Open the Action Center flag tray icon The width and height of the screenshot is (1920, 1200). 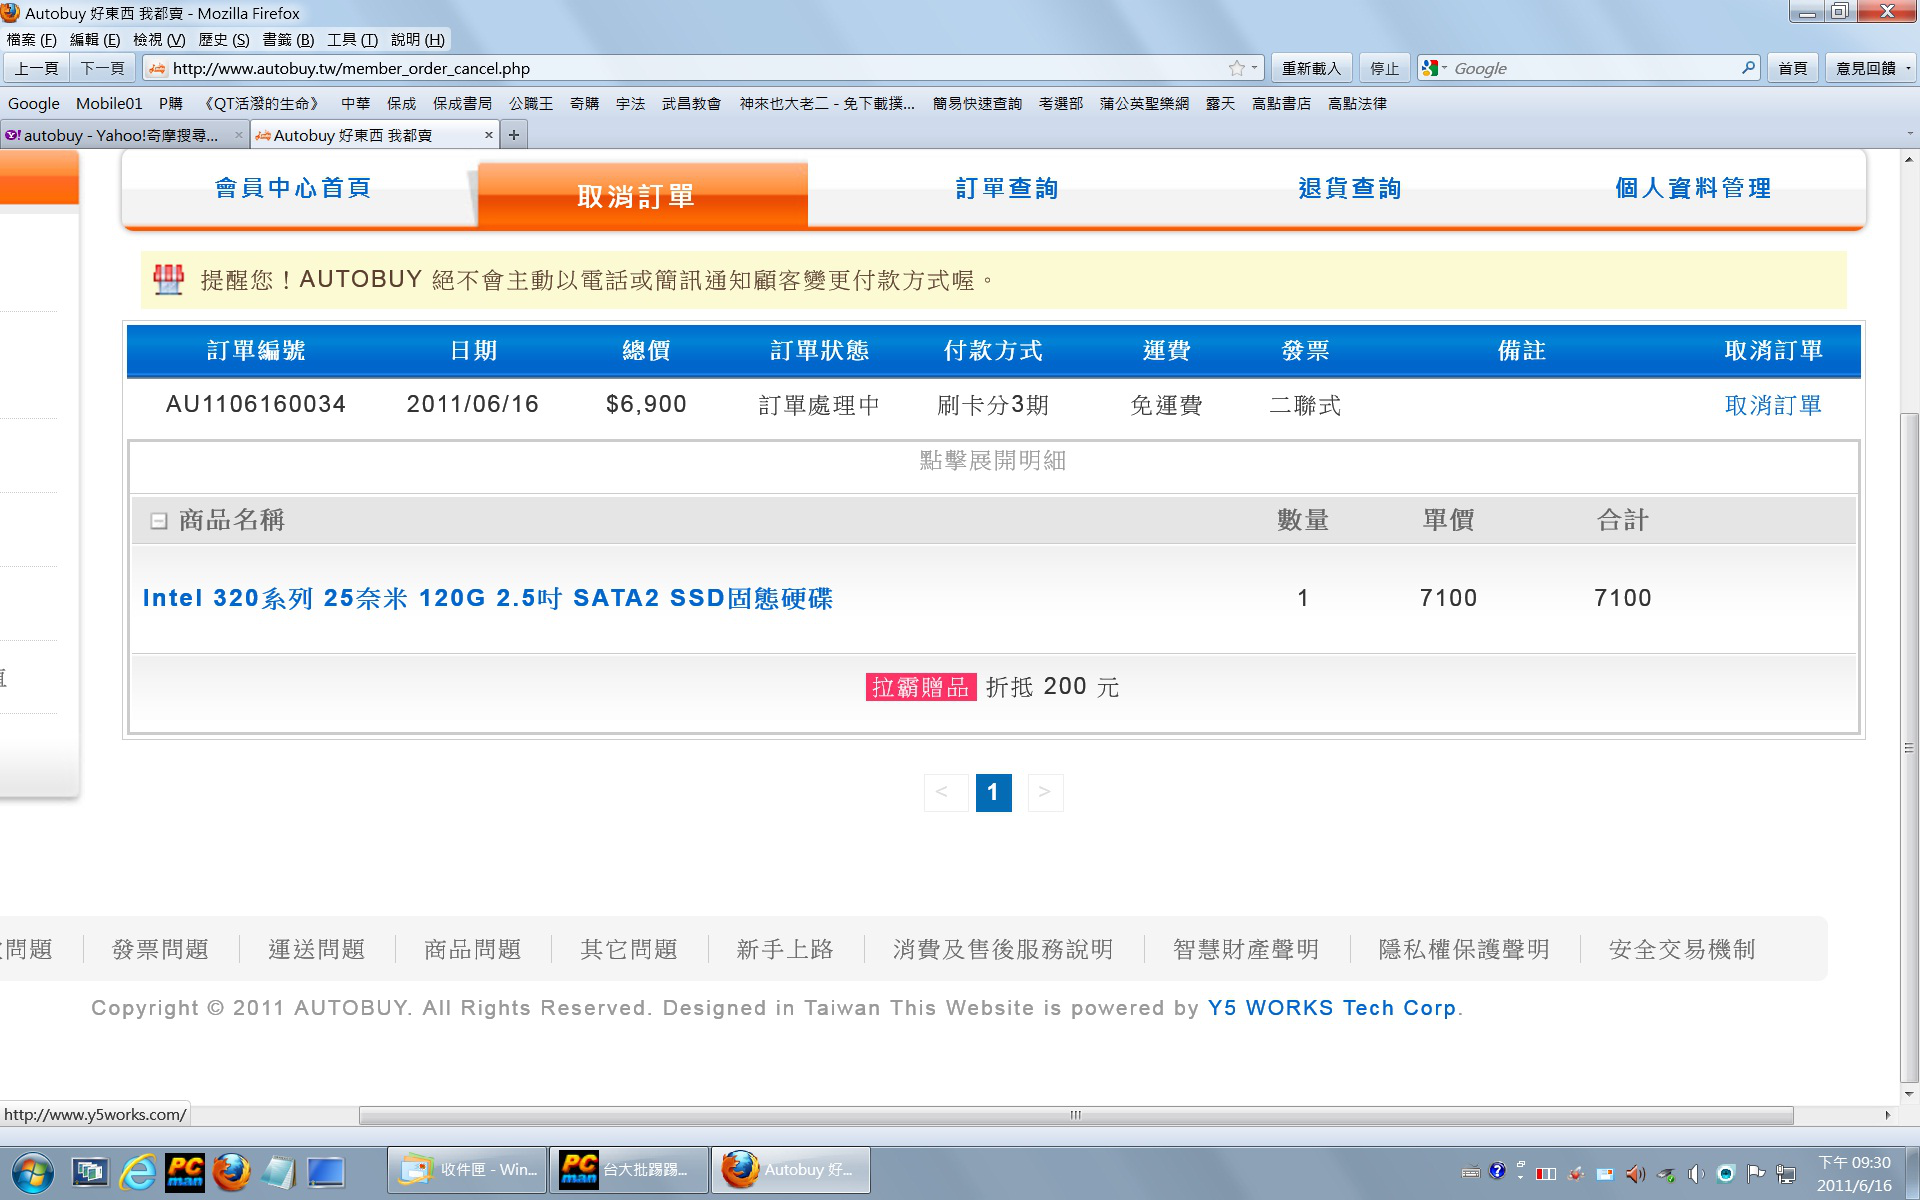pos(1756,1173)
